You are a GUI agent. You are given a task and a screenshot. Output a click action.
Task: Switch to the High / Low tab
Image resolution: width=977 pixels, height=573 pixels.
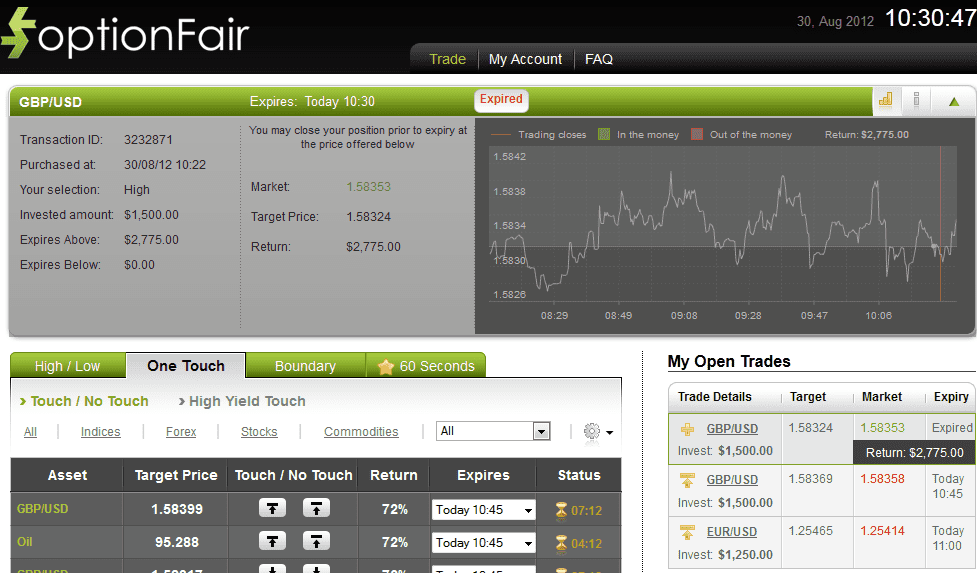tap(68, 366)
